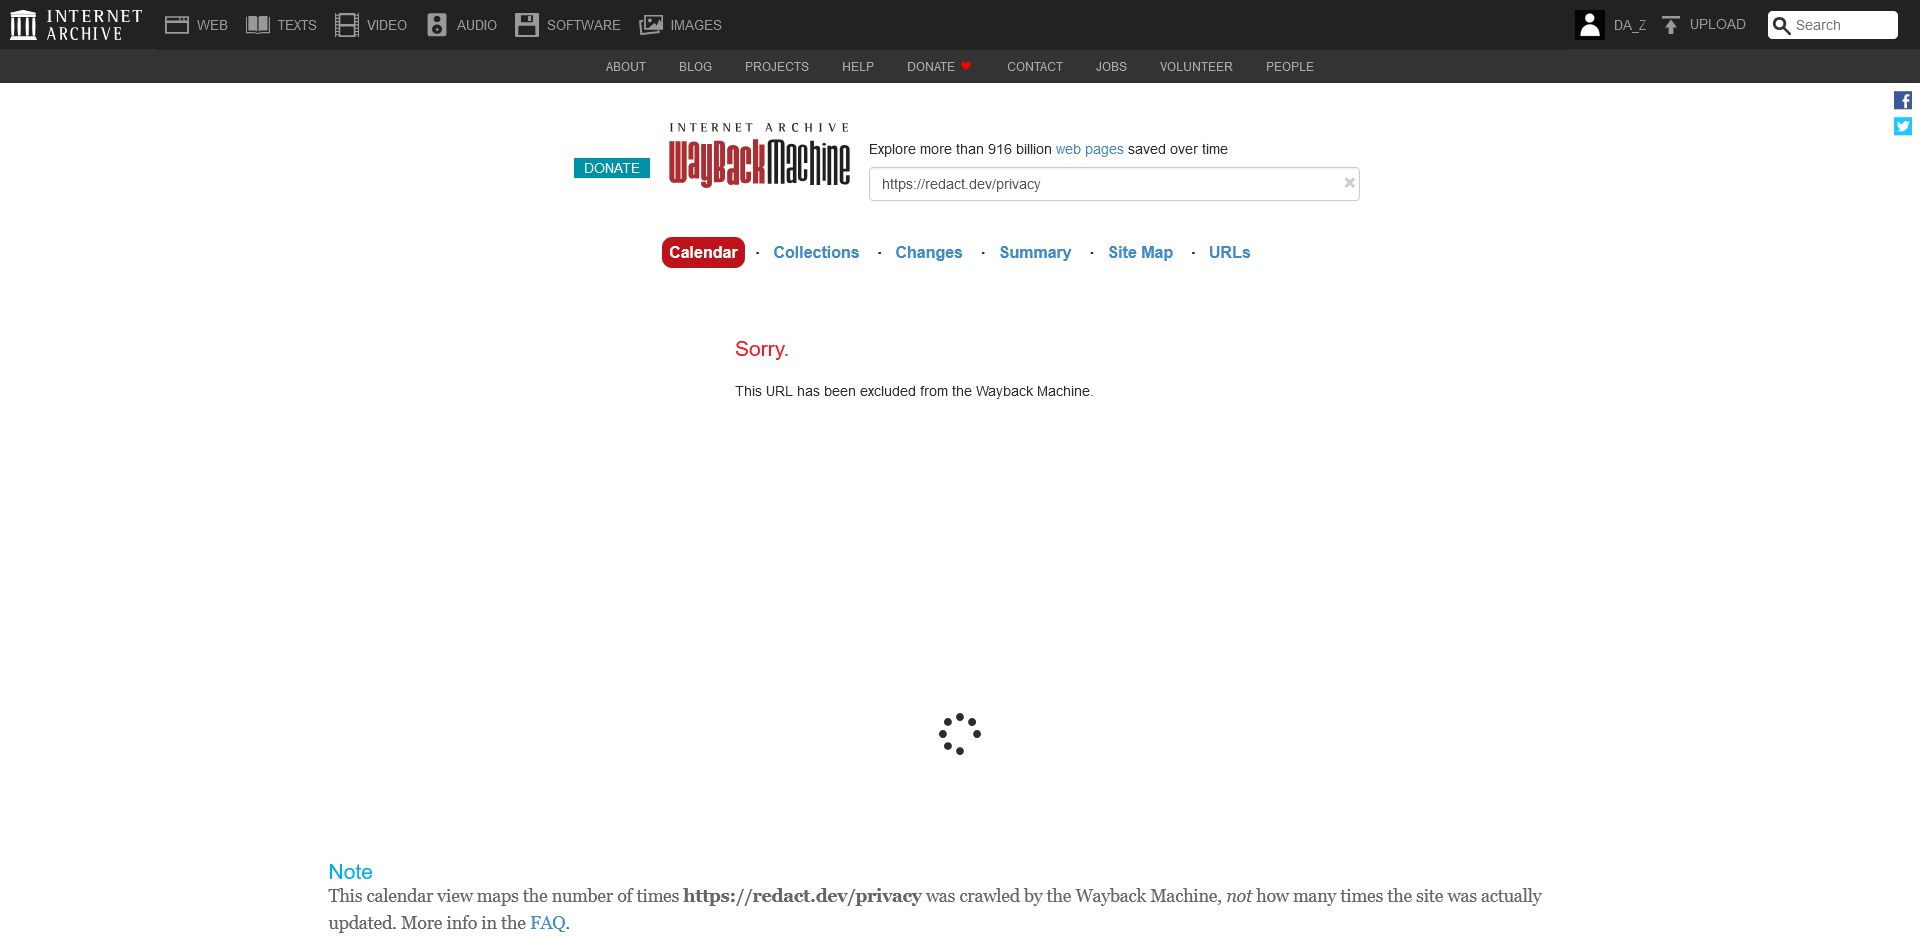This screenshot has width=1920, height=937.
Task: Click the 'Sorry.' heading
Action: (762, 349)
